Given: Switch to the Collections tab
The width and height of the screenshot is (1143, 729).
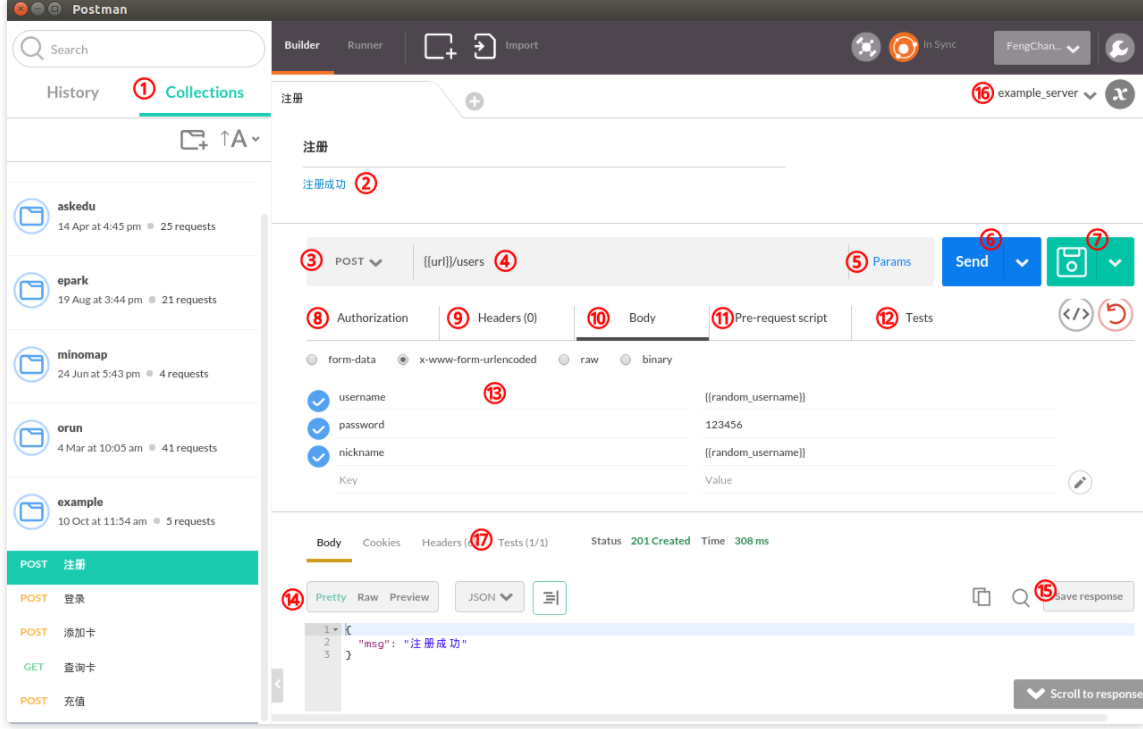Looking at the screenshot, I should coord(204,93).
